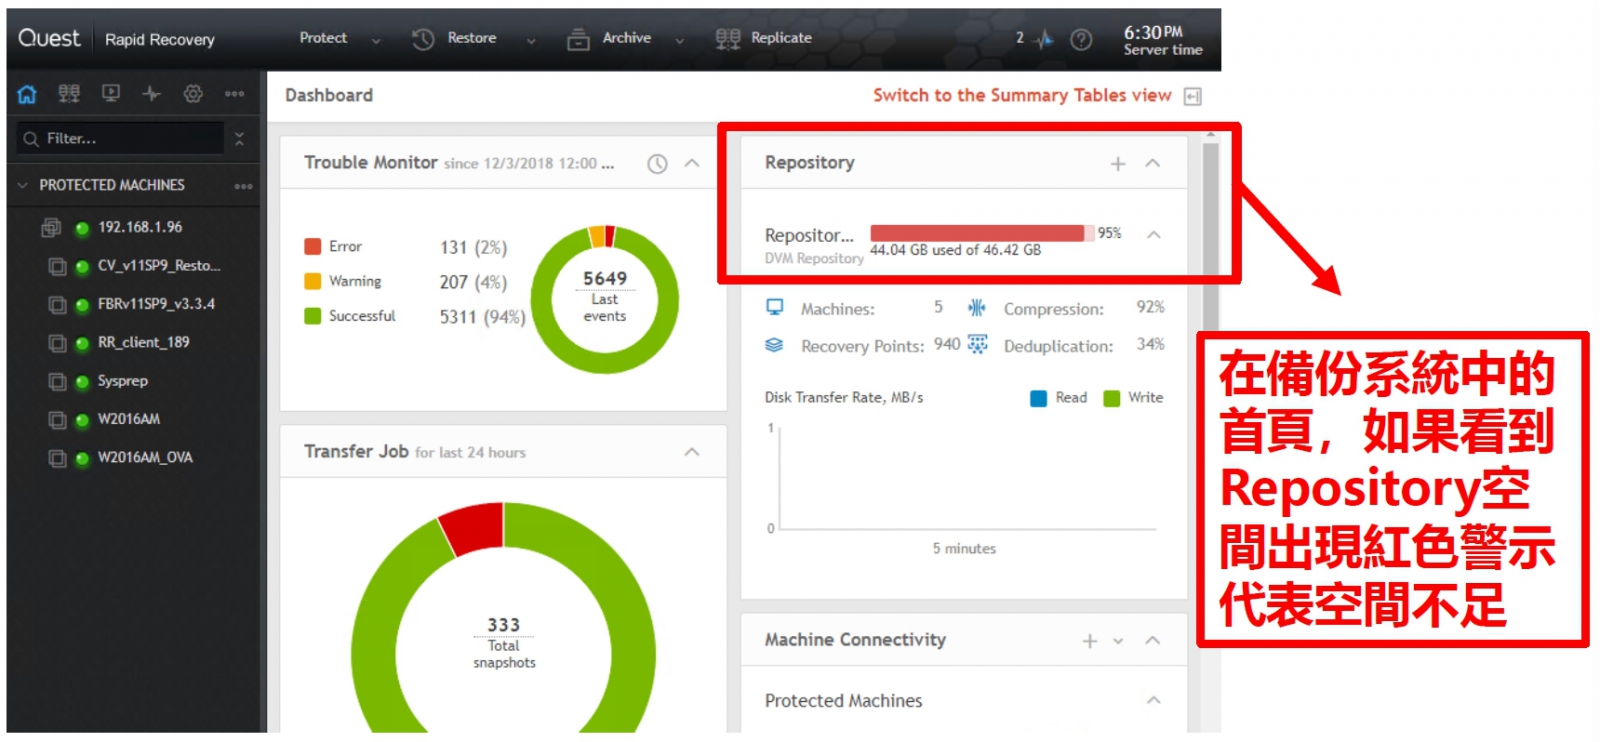The height and width of the screenshot is (742, 1600).
Task: Click the green Write legend swatch
Action: [1112, 398]
